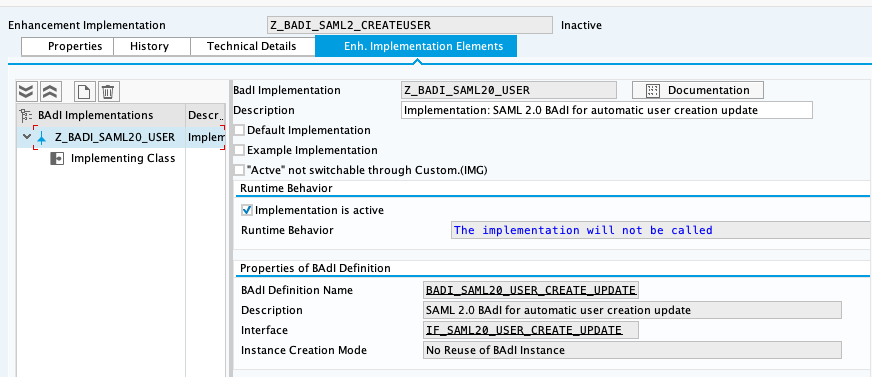Select Z_BADI_SAML20_USER row in tree
The width and height of the screenshot is (872, 377).
point(121,137)
